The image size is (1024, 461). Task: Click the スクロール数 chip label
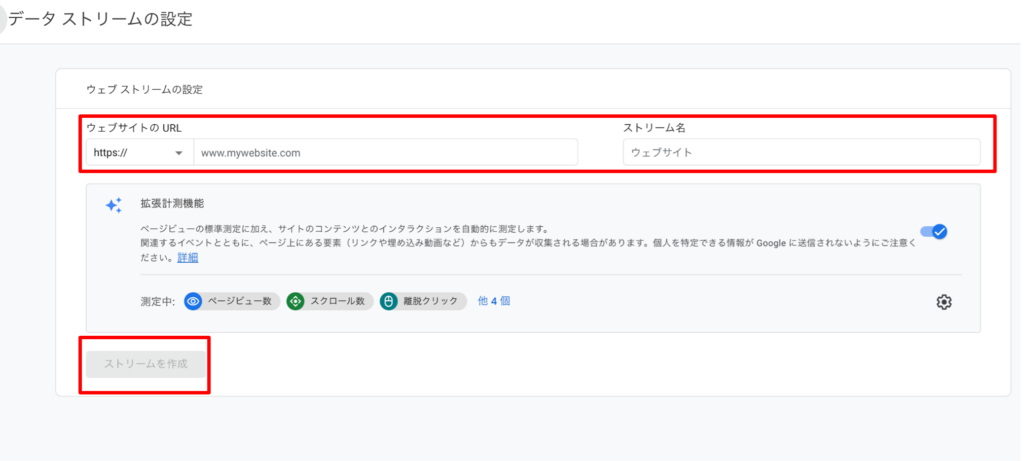coord(338,301)
